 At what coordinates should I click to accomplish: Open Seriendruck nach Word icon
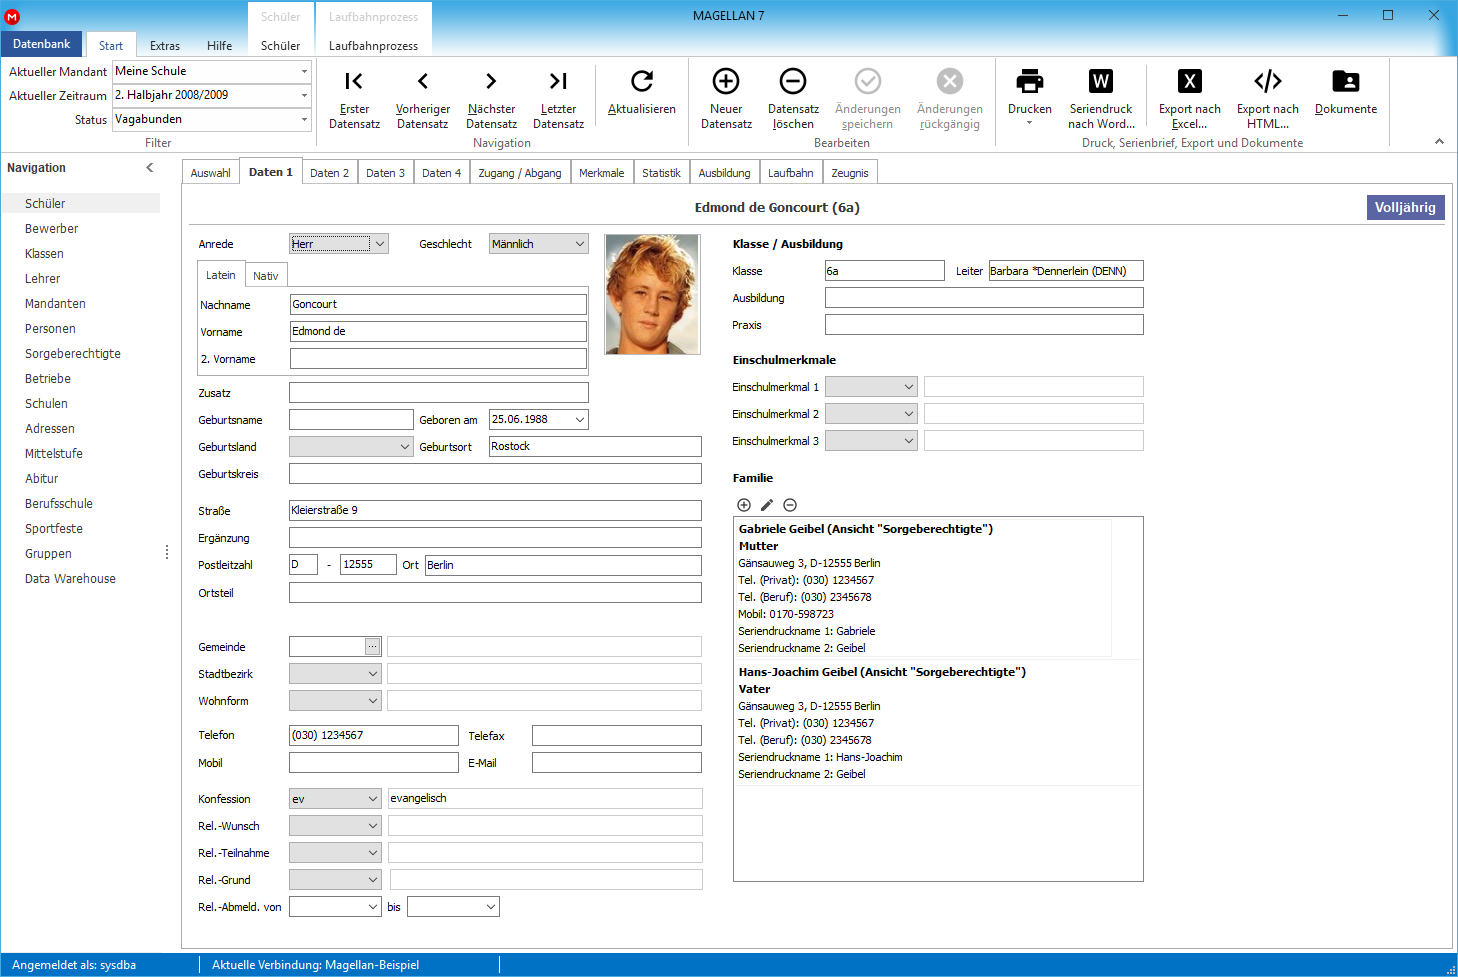click(x=1101, y=81)
